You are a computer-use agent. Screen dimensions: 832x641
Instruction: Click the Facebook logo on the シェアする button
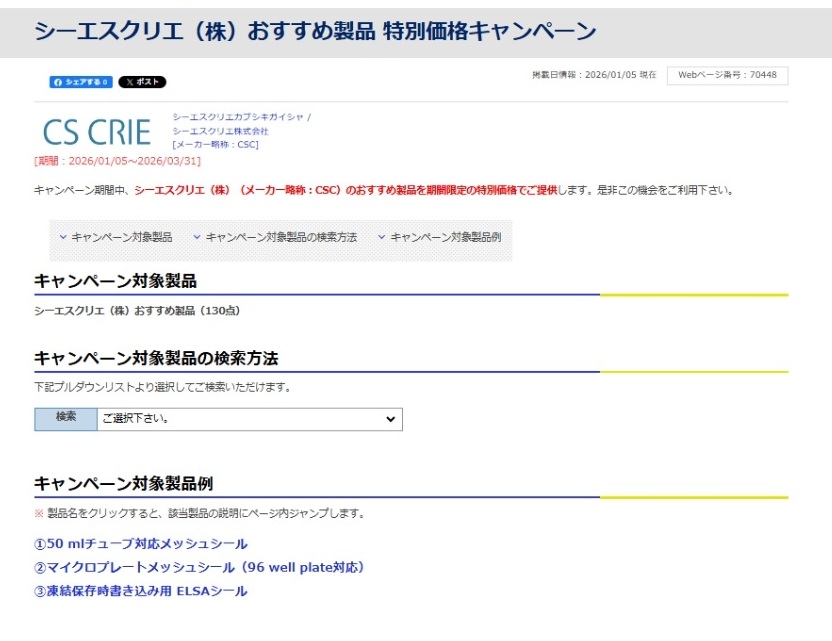[x=58, y=82]
